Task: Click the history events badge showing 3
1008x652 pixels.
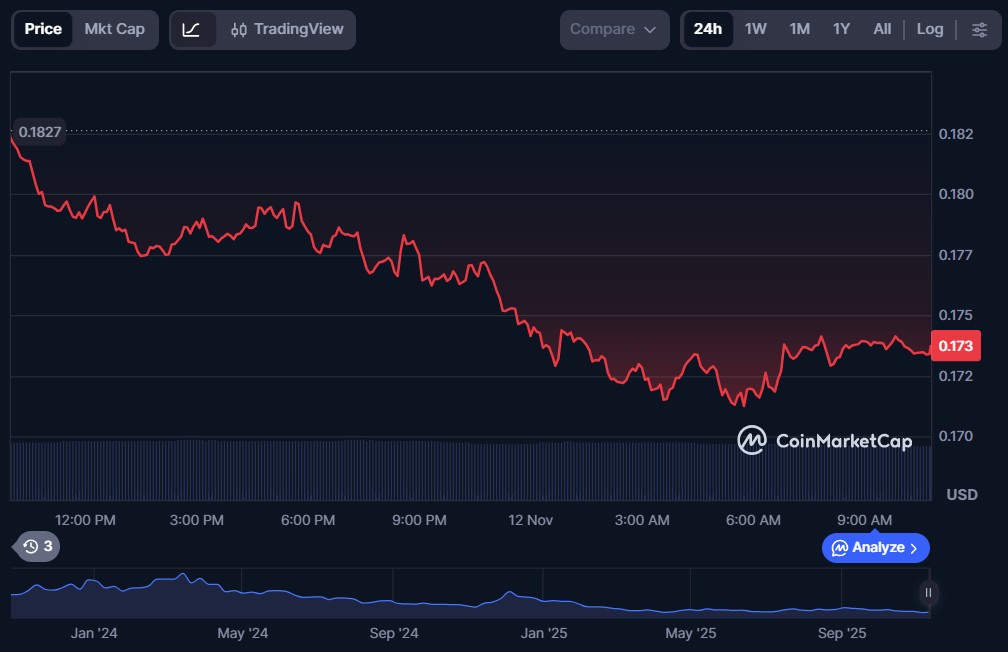Action: click(x=37, y=547)
